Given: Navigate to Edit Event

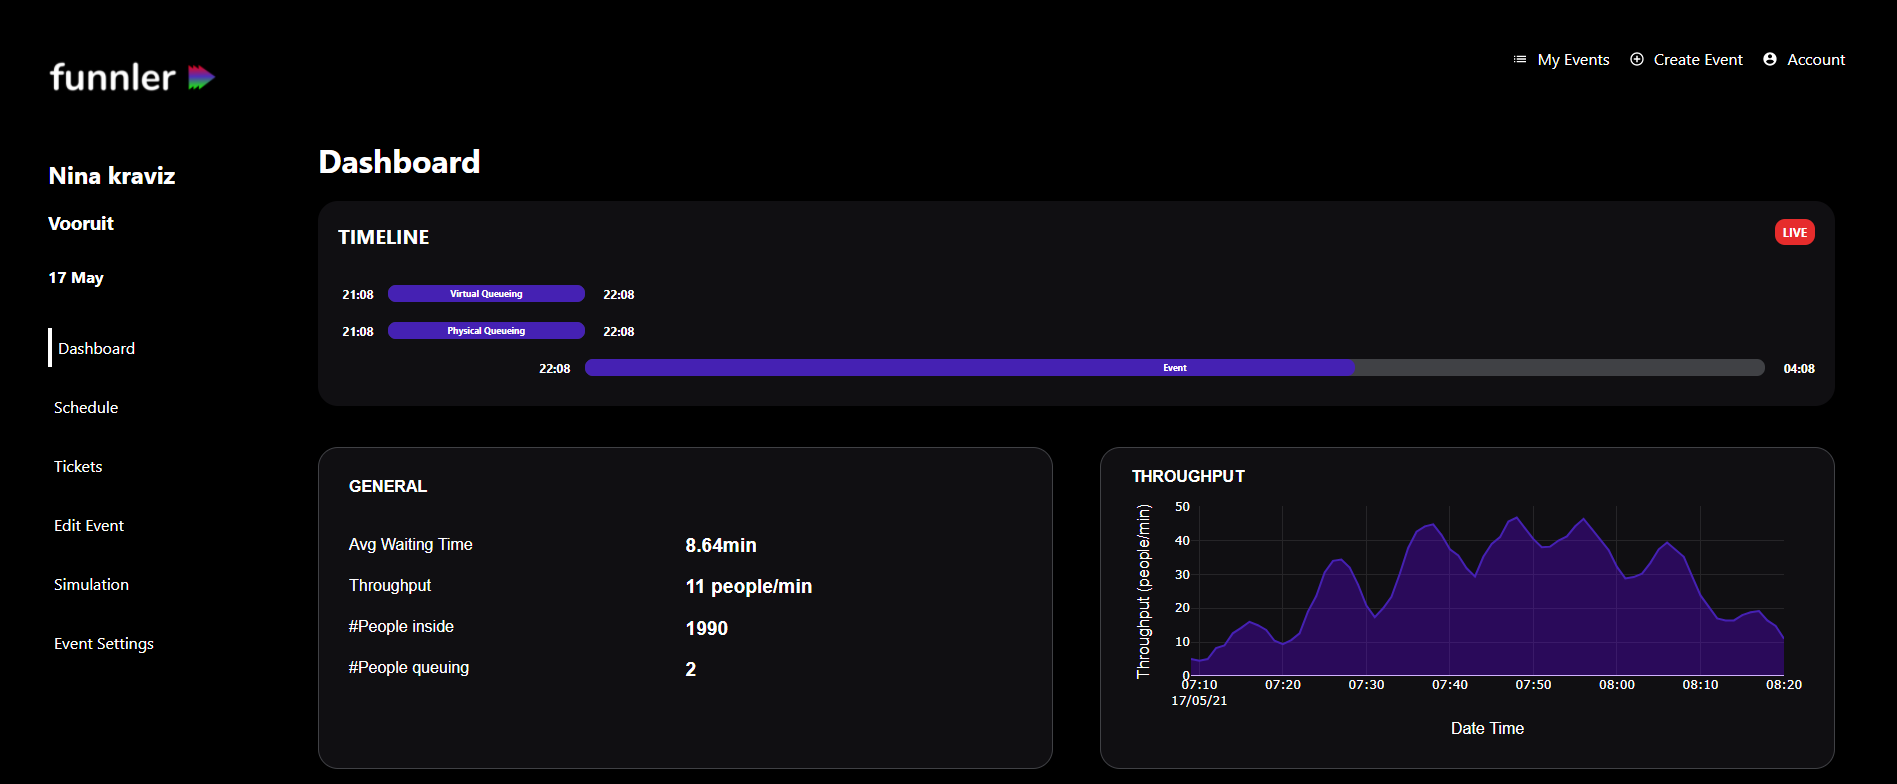Looking at the screenshot, I should pos(89,525).
